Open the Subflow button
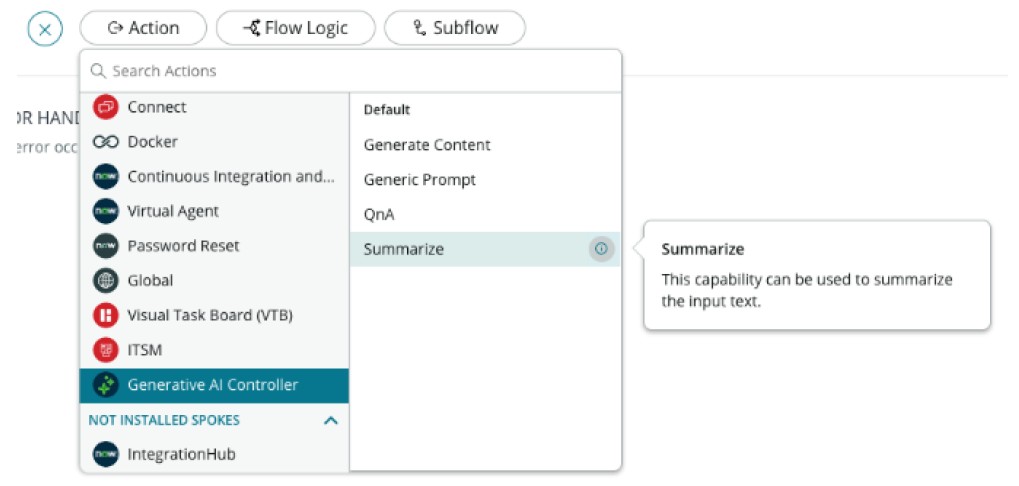This screenshot has height=486, width=1019. point(455,28)
